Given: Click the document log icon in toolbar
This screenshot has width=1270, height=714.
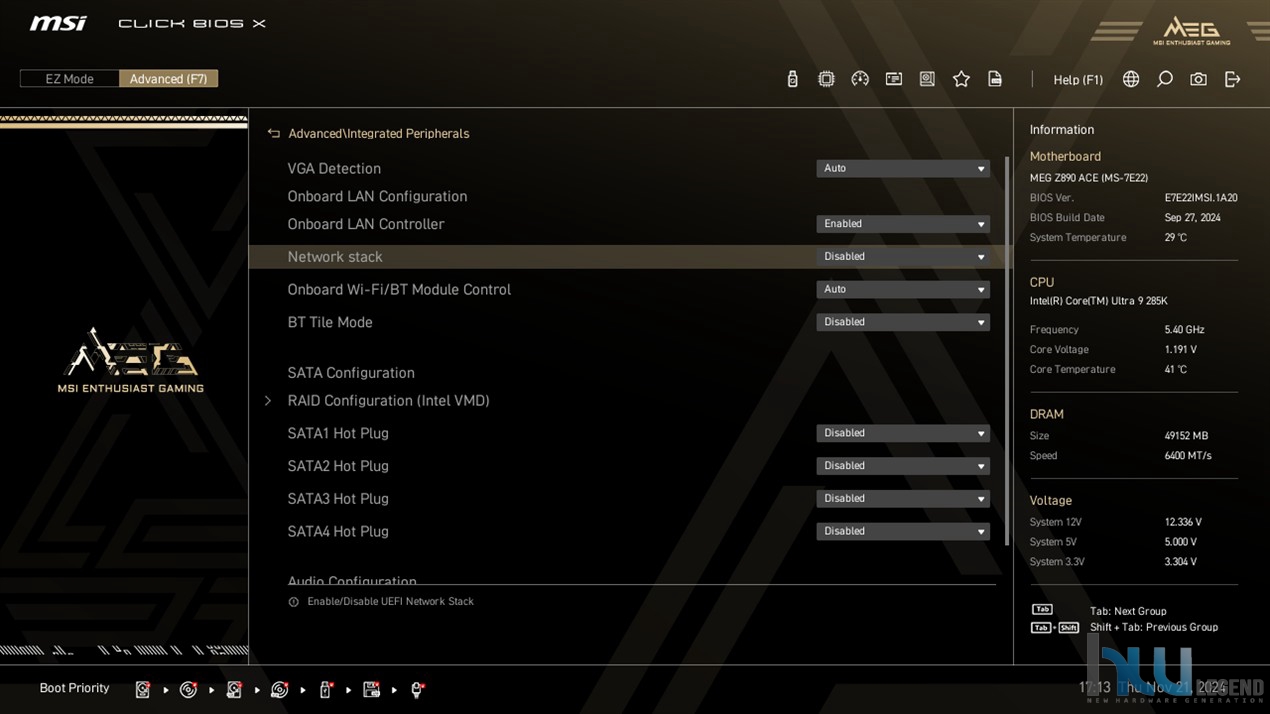Looking at the screenshot, I should click(995, 79).
